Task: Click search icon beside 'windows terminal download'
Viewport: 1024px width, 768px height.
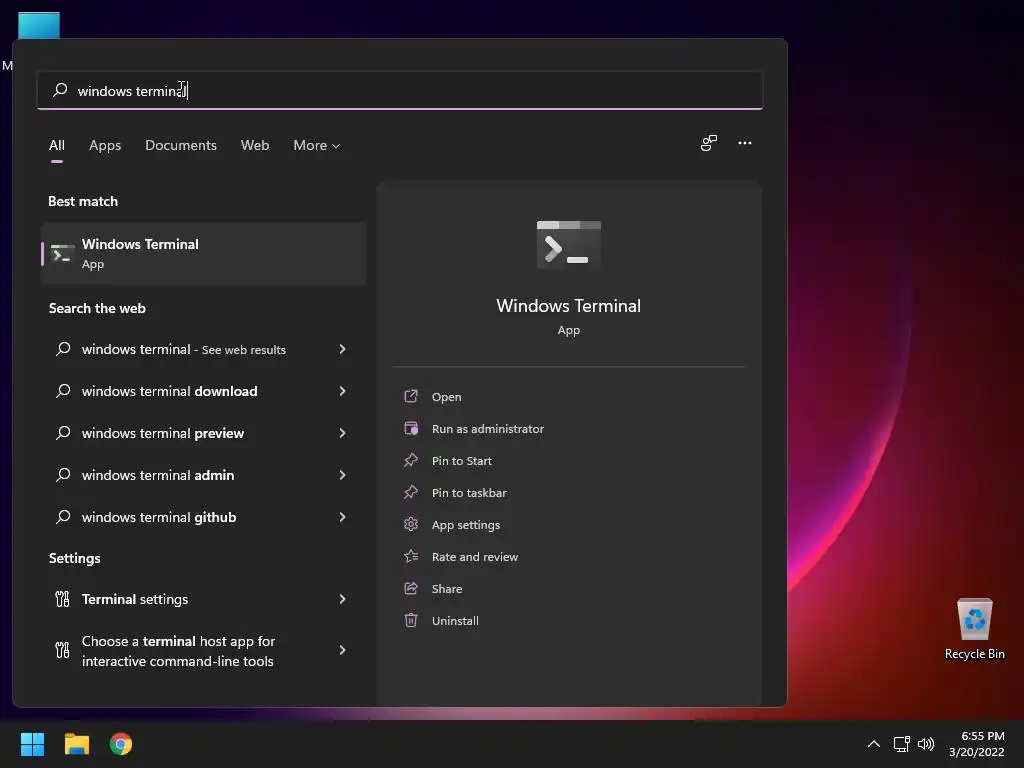Action: pos(63,391)
